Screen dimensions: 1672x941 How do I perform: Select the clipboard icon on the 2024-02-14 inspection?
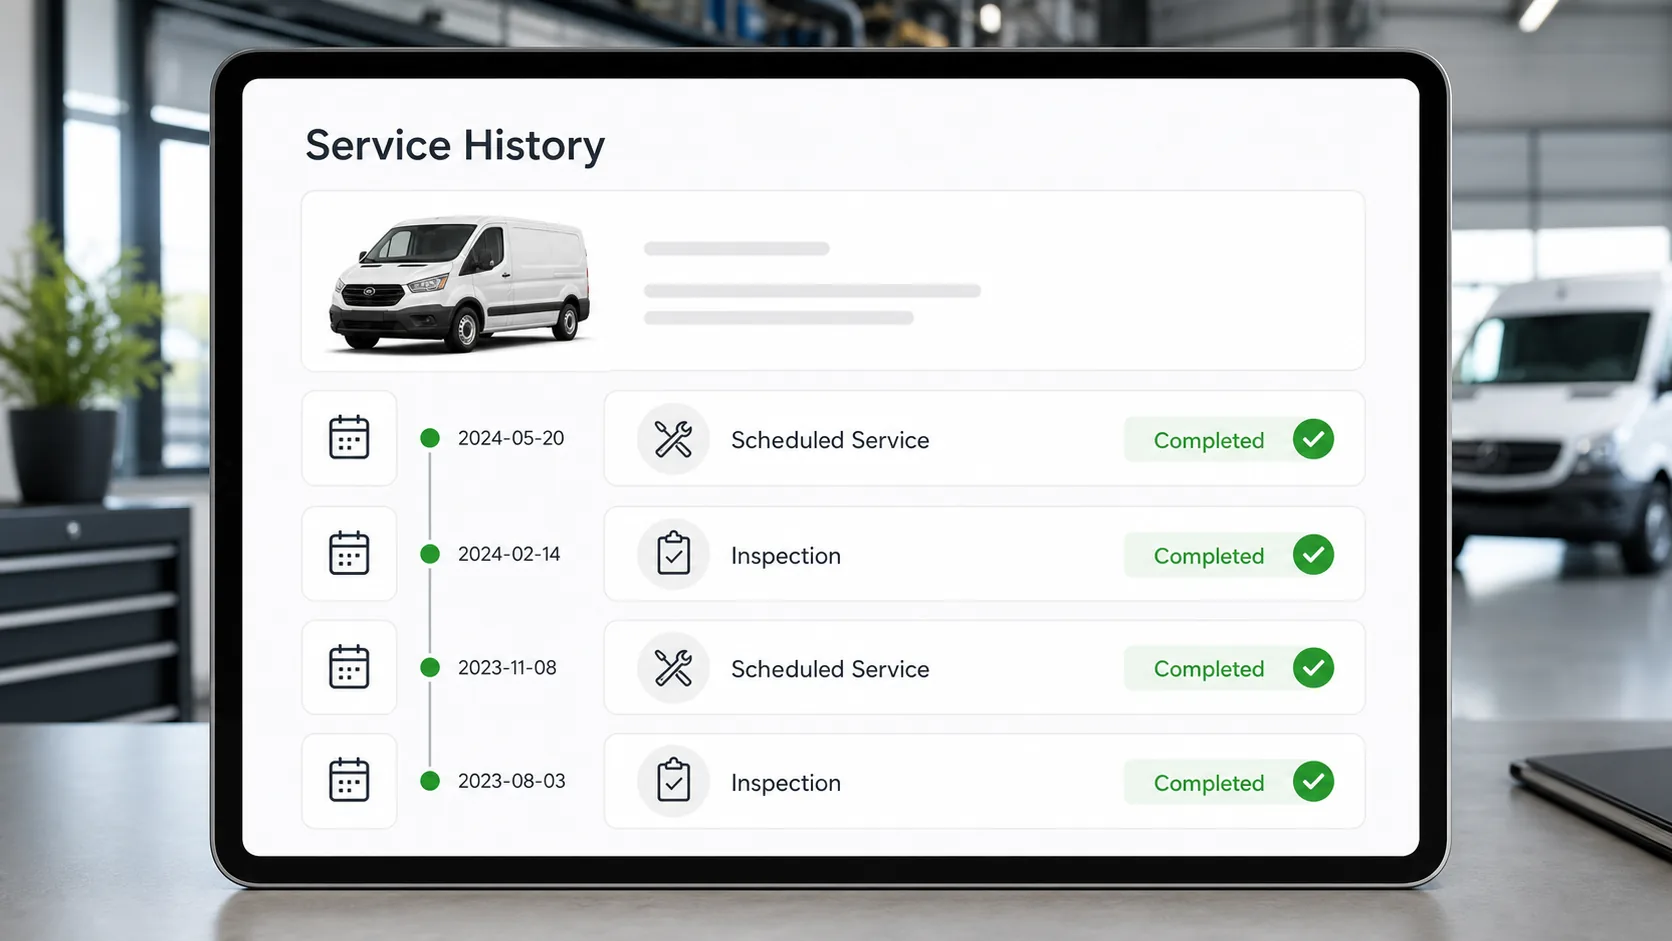coord(673,553)
